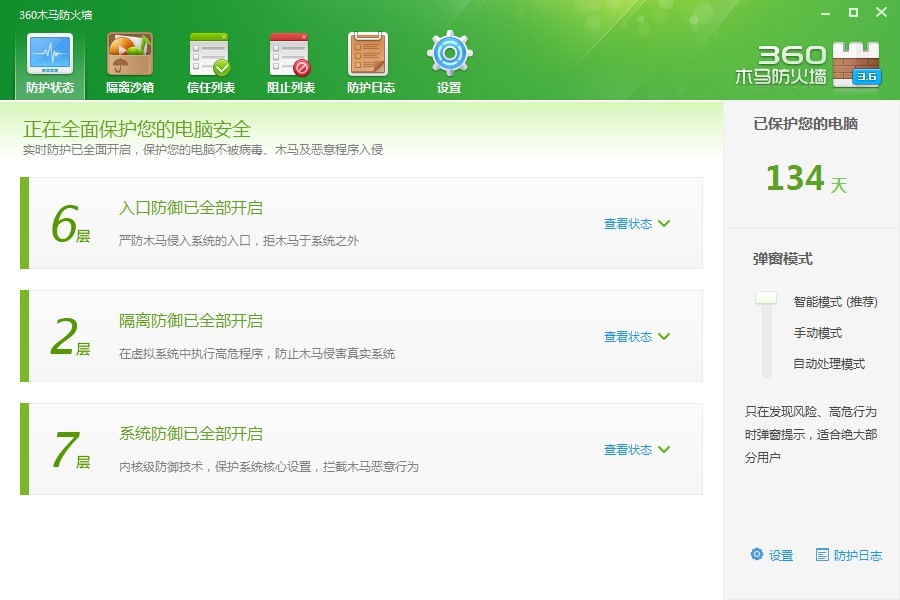Viewport: 900px width, 600px height.
Task: Open the 隔离沙箱 sandbox icon
Action: coord(130,55)
